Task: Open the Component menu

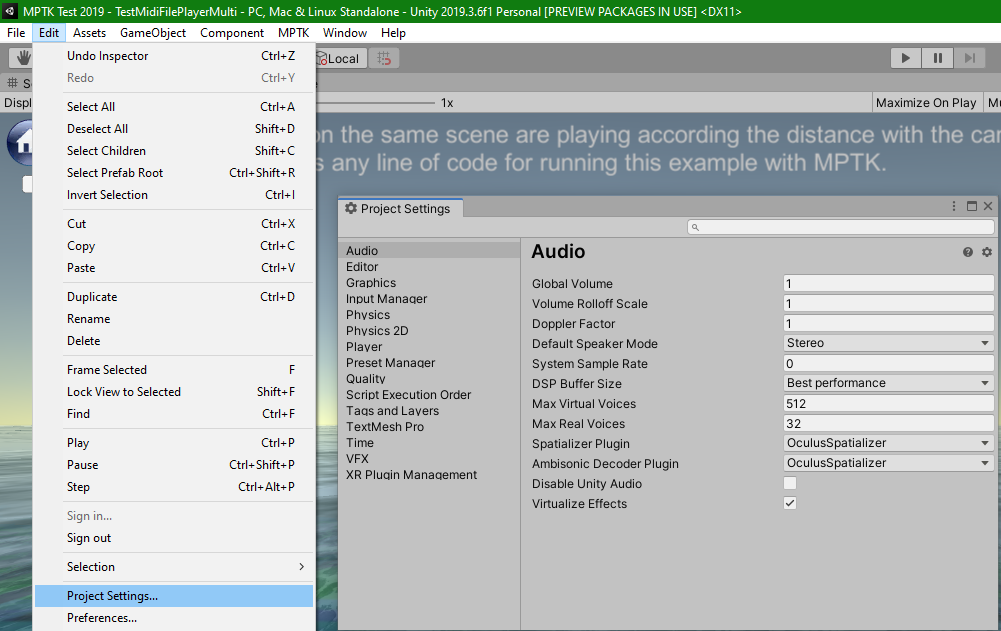Action: [x=232, y=33]
